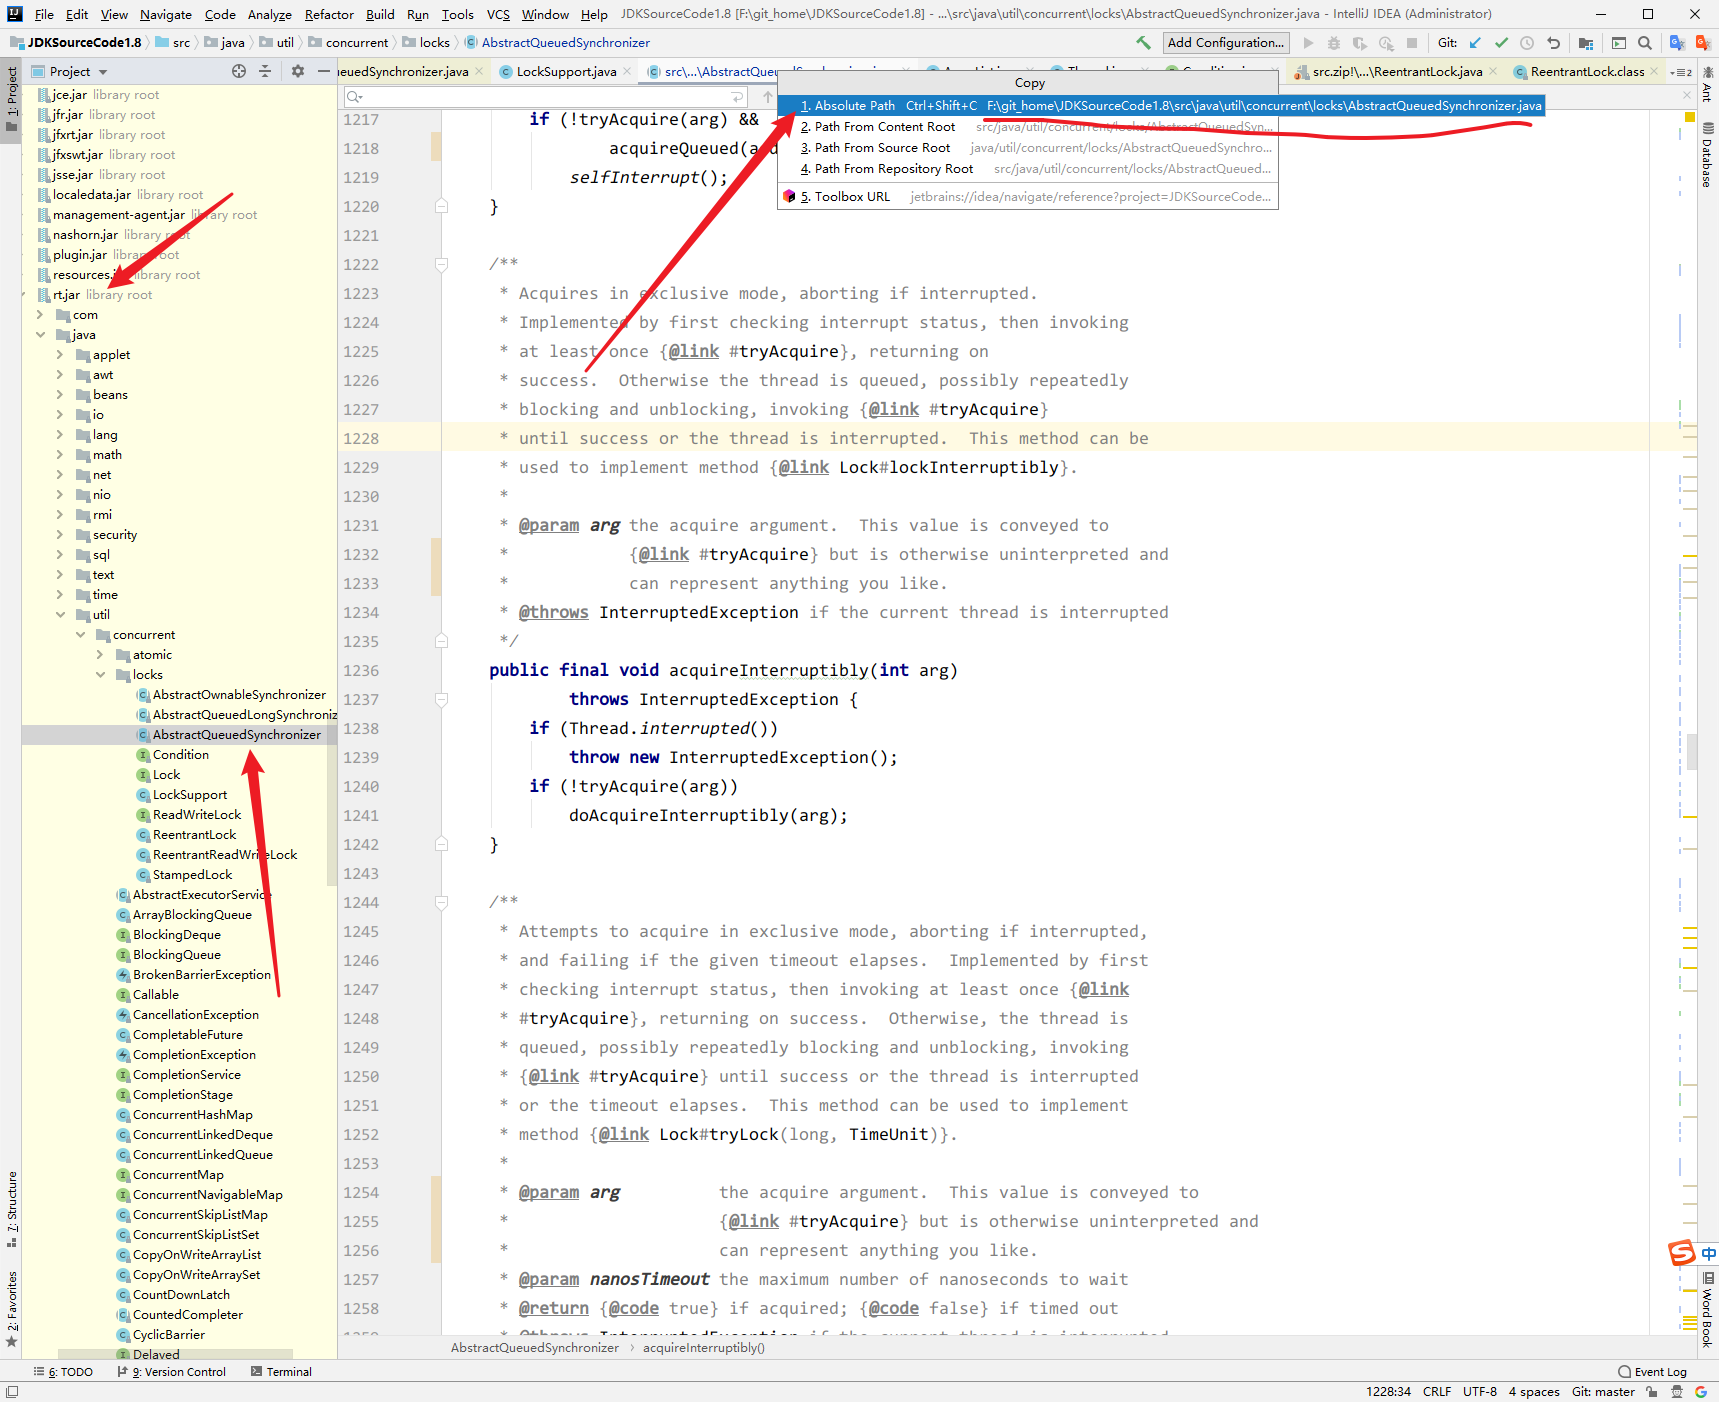Click tool window quick access icon bottom-left
The height and width of the screenshot is (1402, 1719).
[12, 1392]
